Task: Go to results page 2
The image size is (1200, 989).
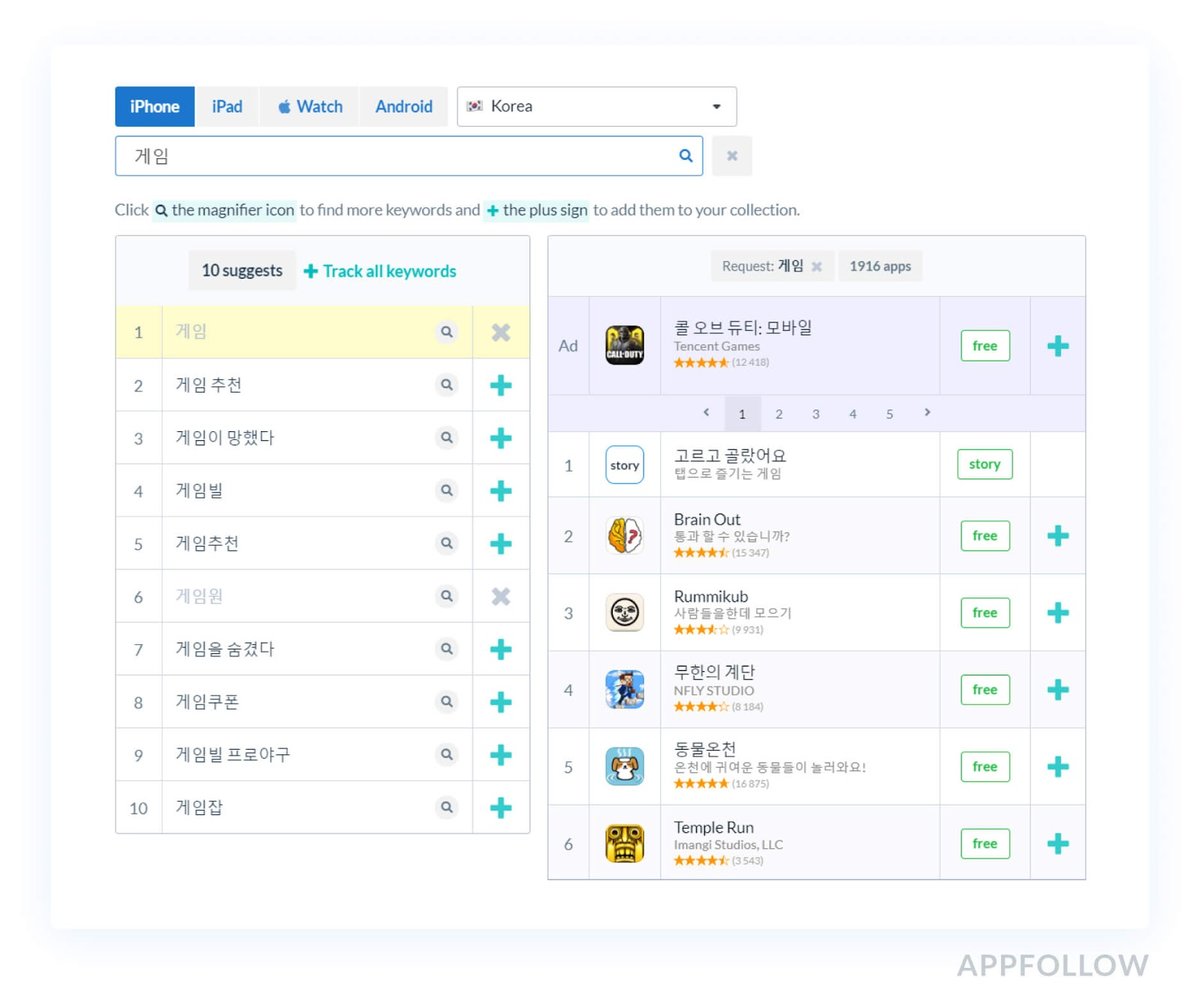Action: tap(779, 414)
